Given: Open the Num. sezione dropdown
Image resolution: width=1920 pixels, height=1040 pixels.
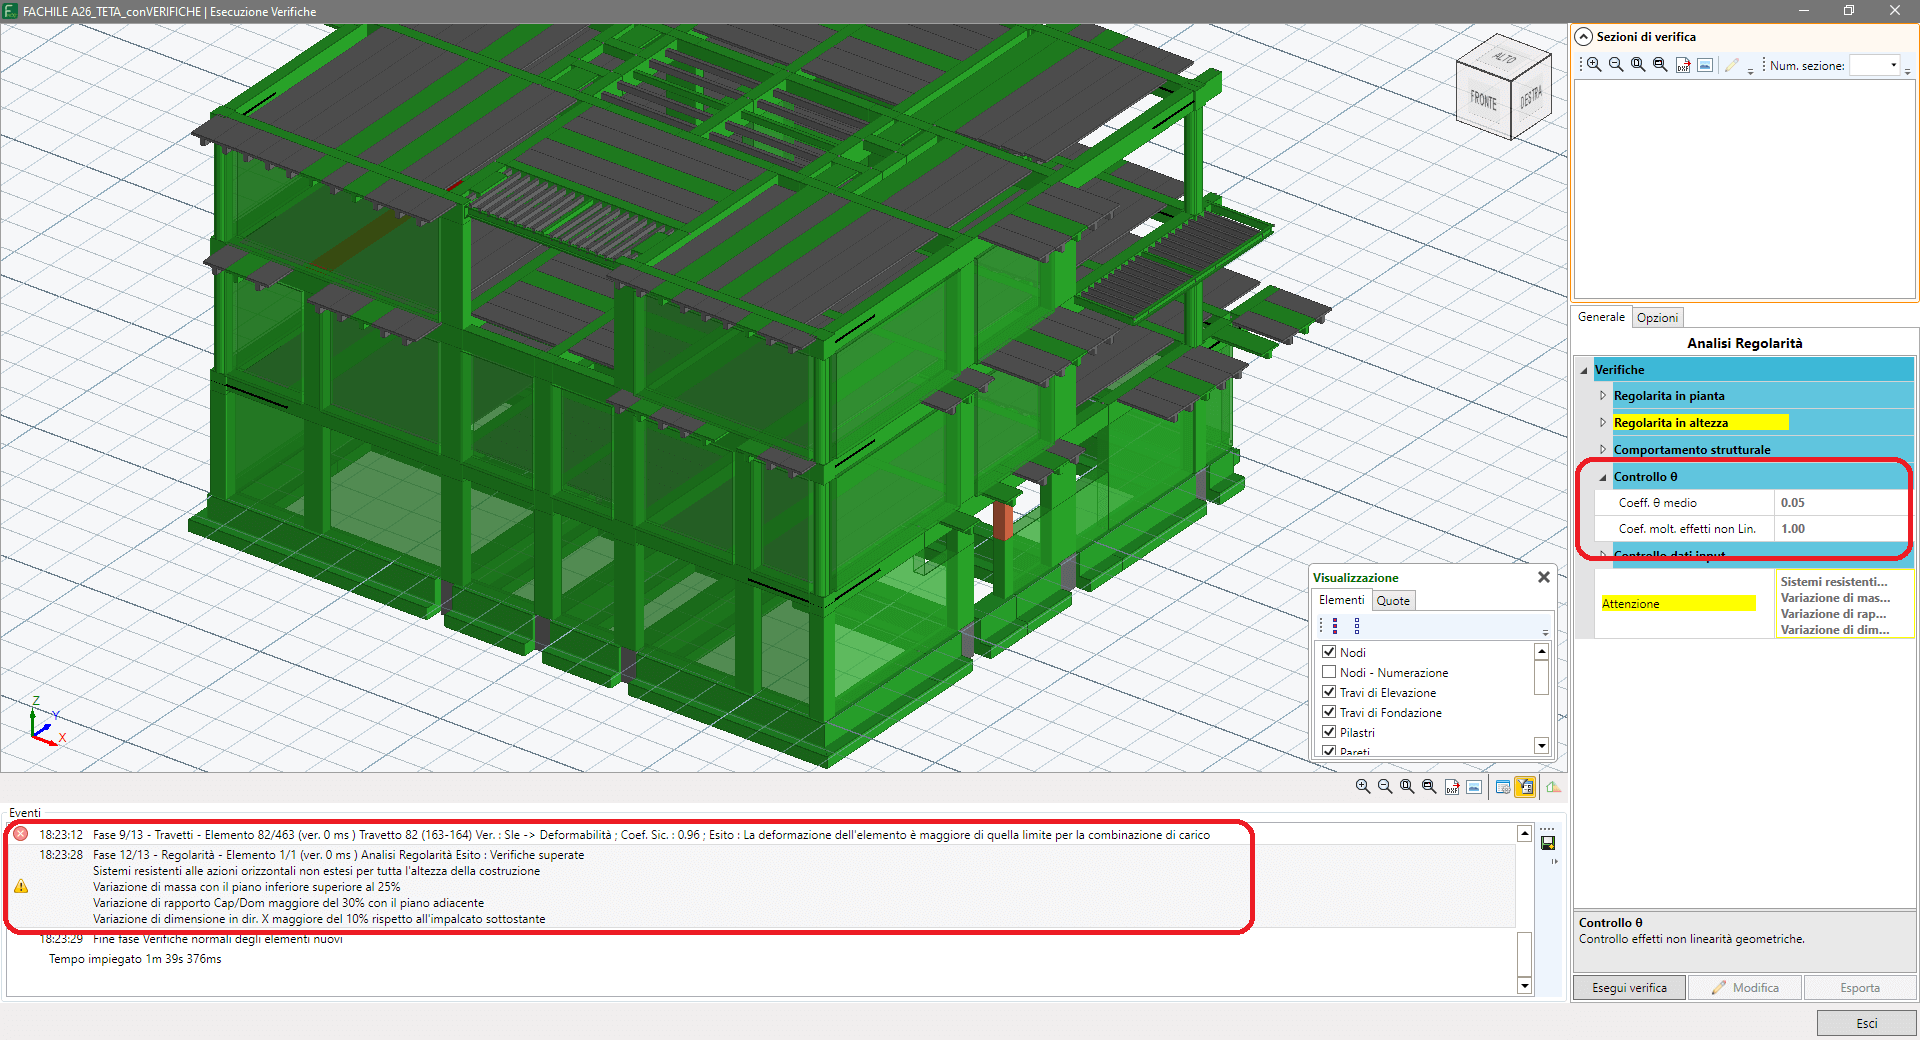Looking at the screenshot, I should [x=1893, y=66].
